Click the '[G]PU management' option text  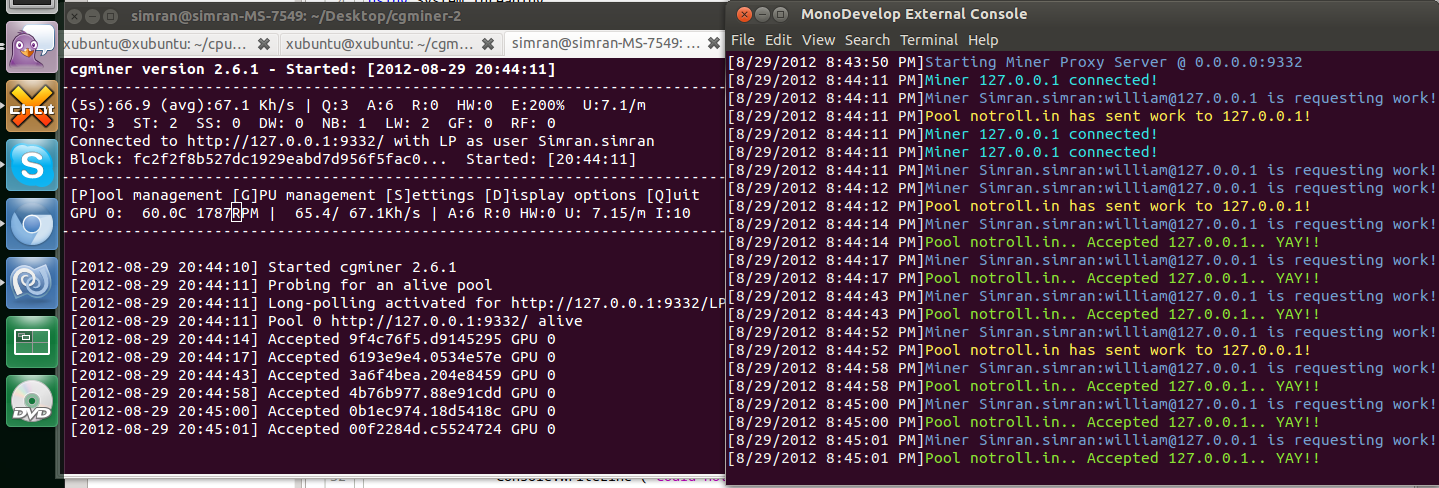tap(303, 195)
